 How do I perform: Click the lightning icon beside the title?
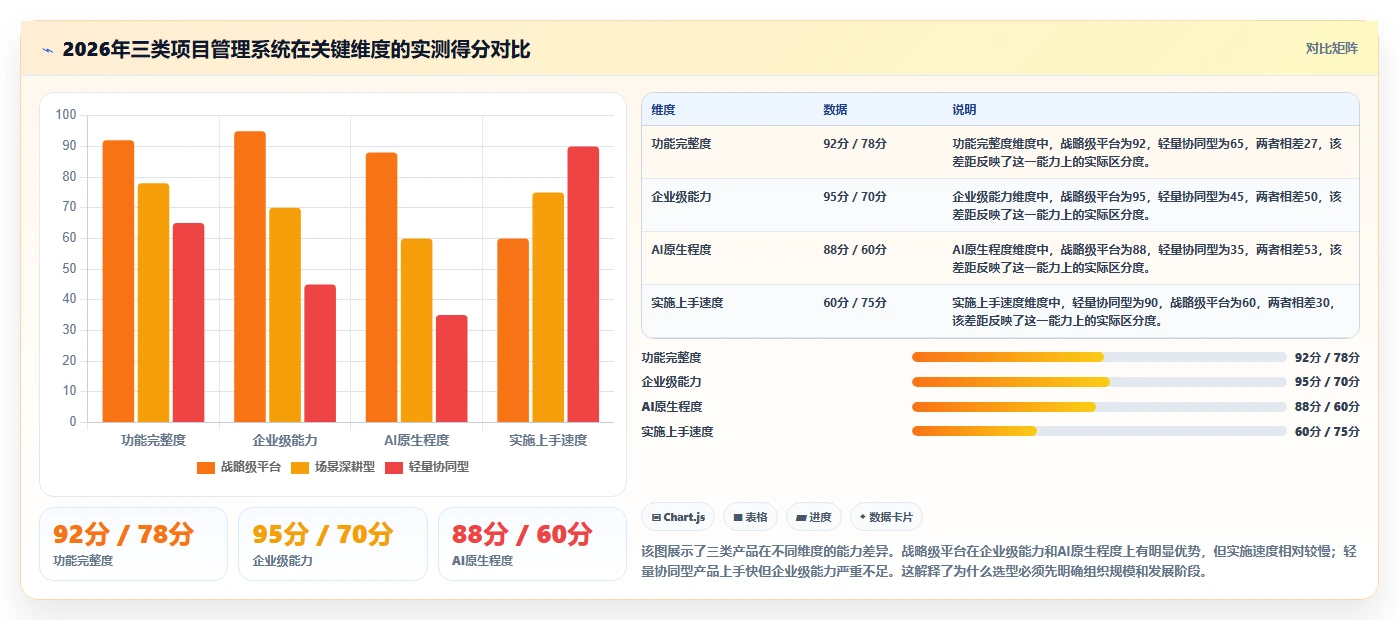[47, 50]
